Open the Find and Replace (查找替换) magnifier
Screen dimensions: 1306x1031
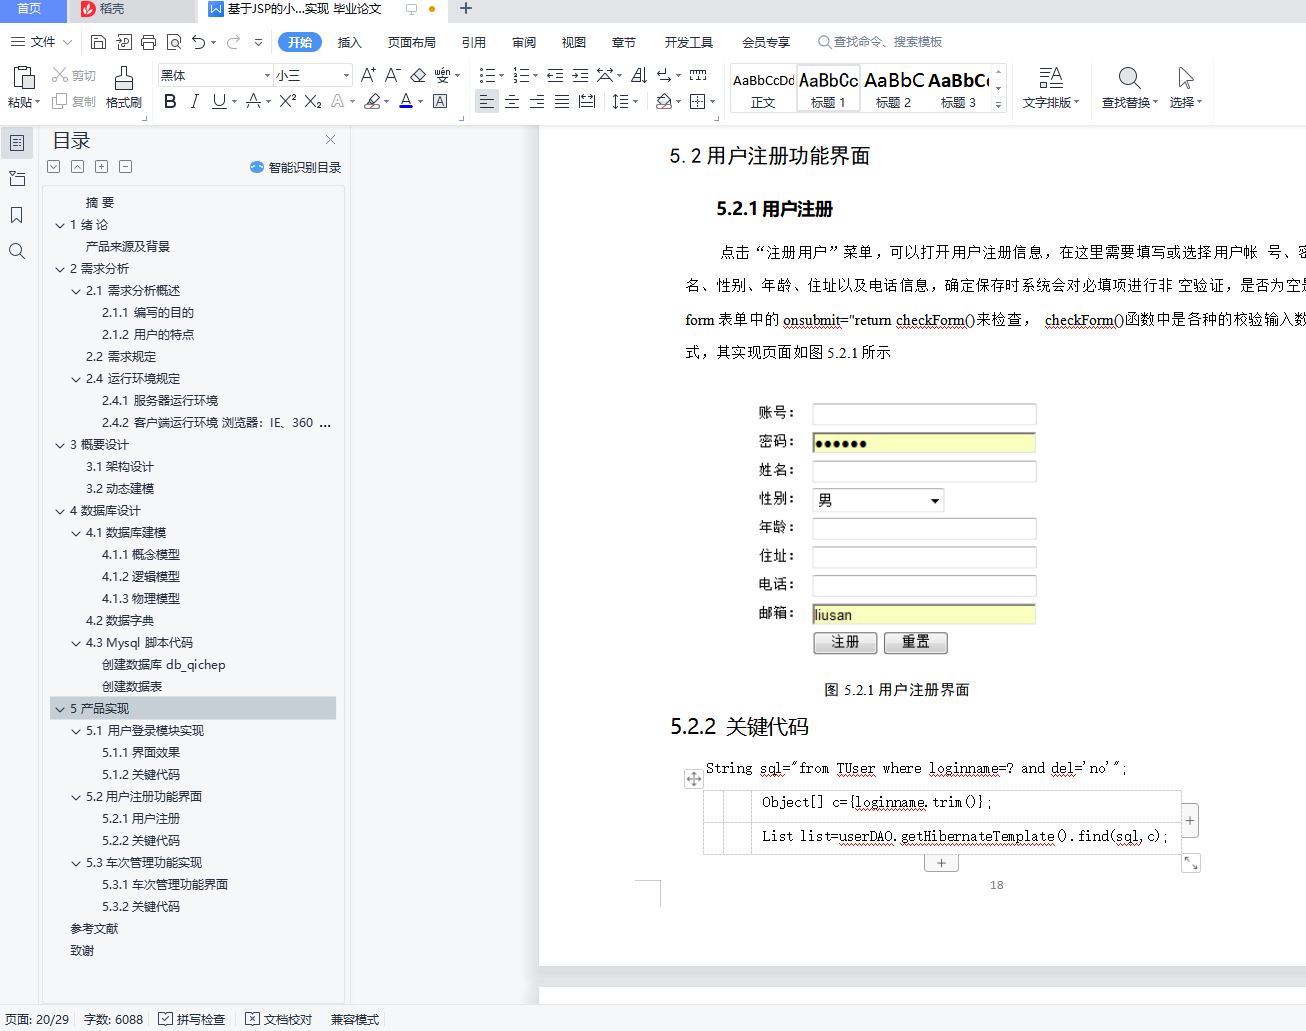click(1130, 78)
